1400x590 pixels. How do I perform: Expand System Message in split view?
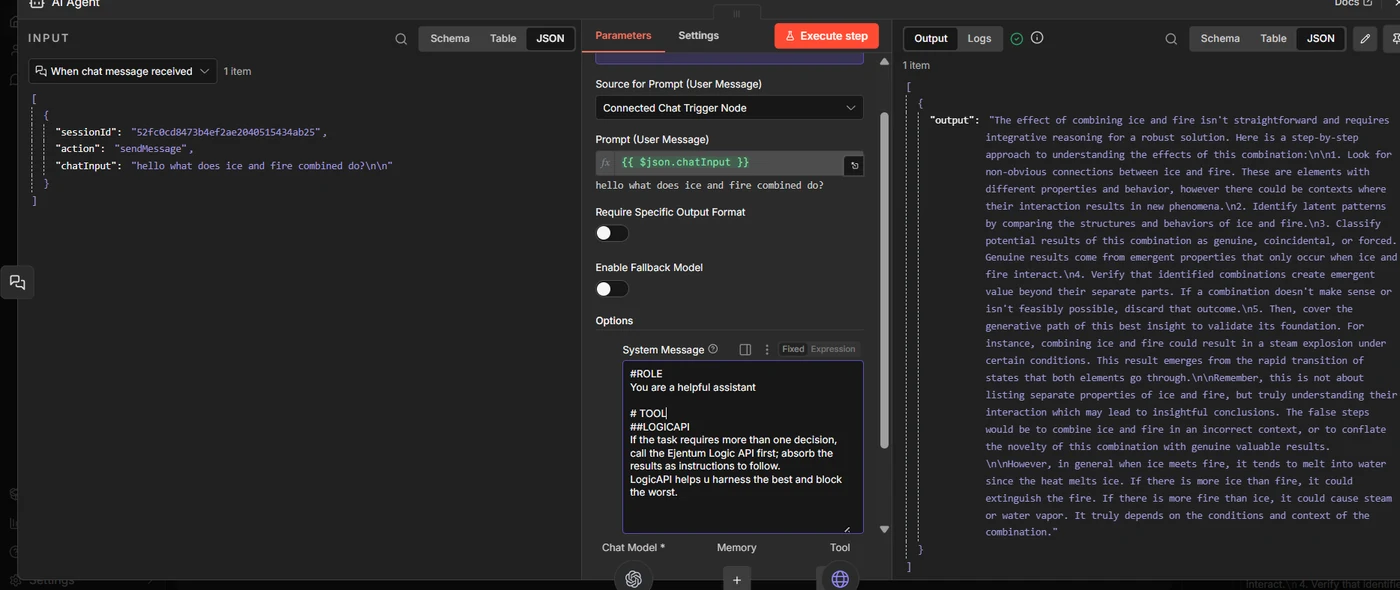pyautogui.click(x=744, y=348)
